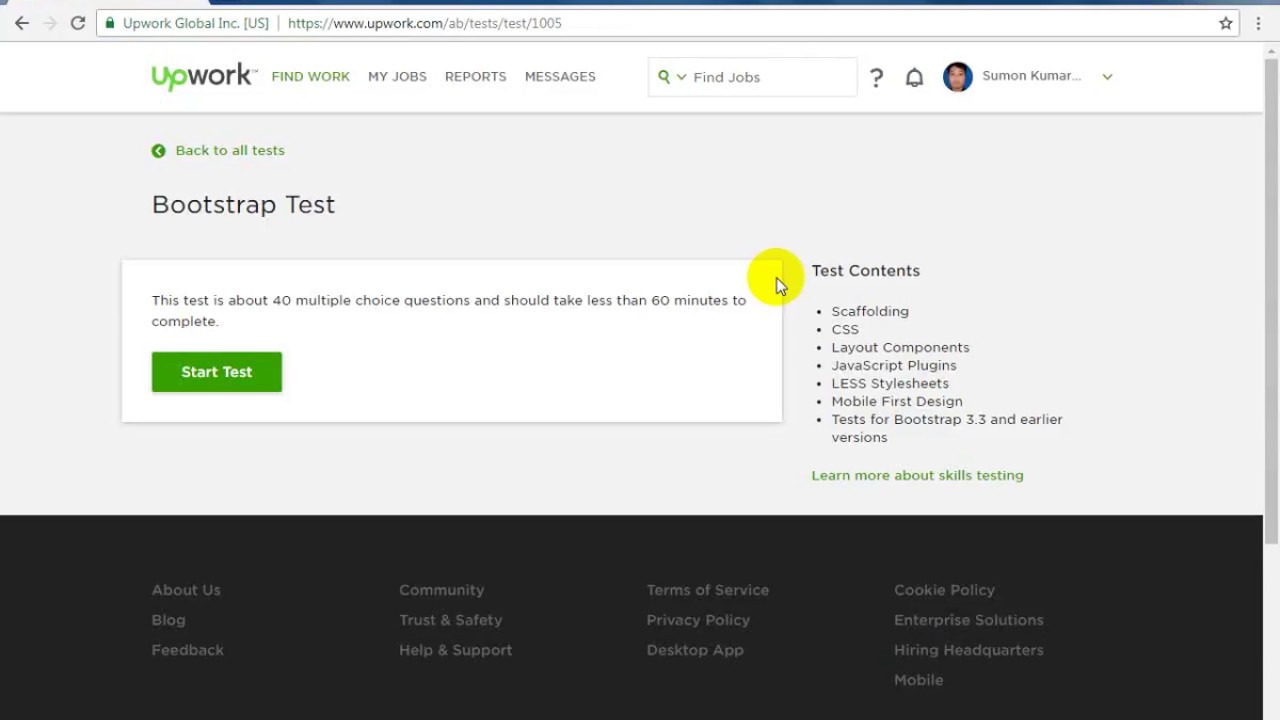Click green back arrow circle icon

pos(158,151)
